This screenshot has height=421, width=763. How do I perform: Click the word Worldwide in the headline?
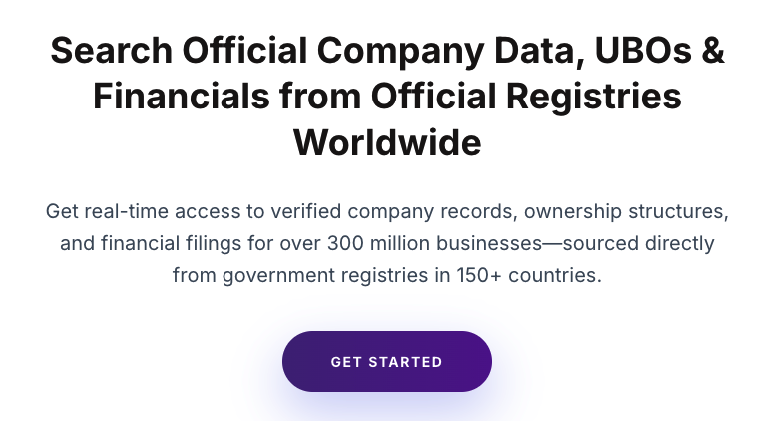pos(387,143)
